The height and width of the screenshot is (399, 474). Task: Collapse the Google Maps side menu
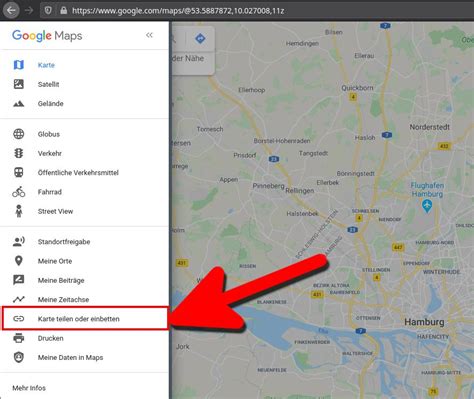pos(149,35)
